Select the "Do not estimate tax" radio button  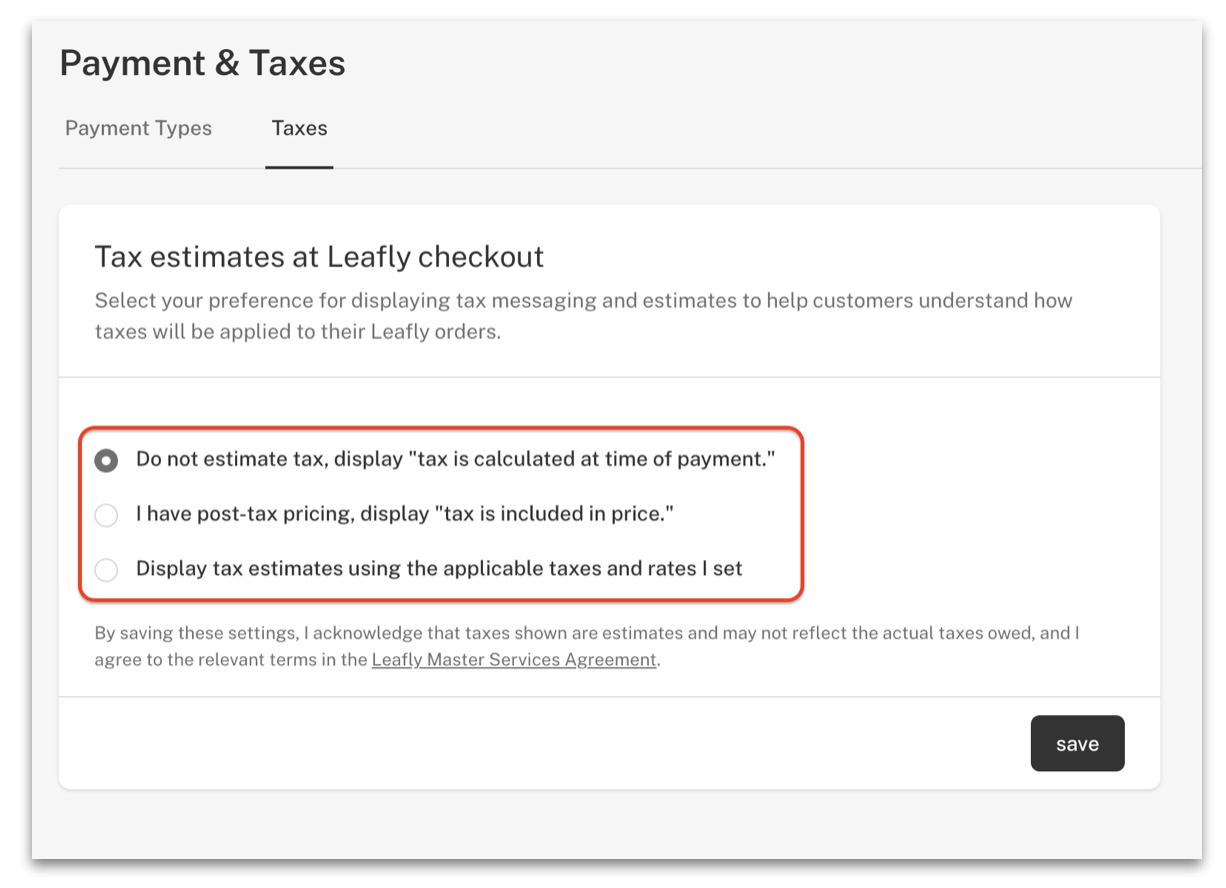coord(106,460)
